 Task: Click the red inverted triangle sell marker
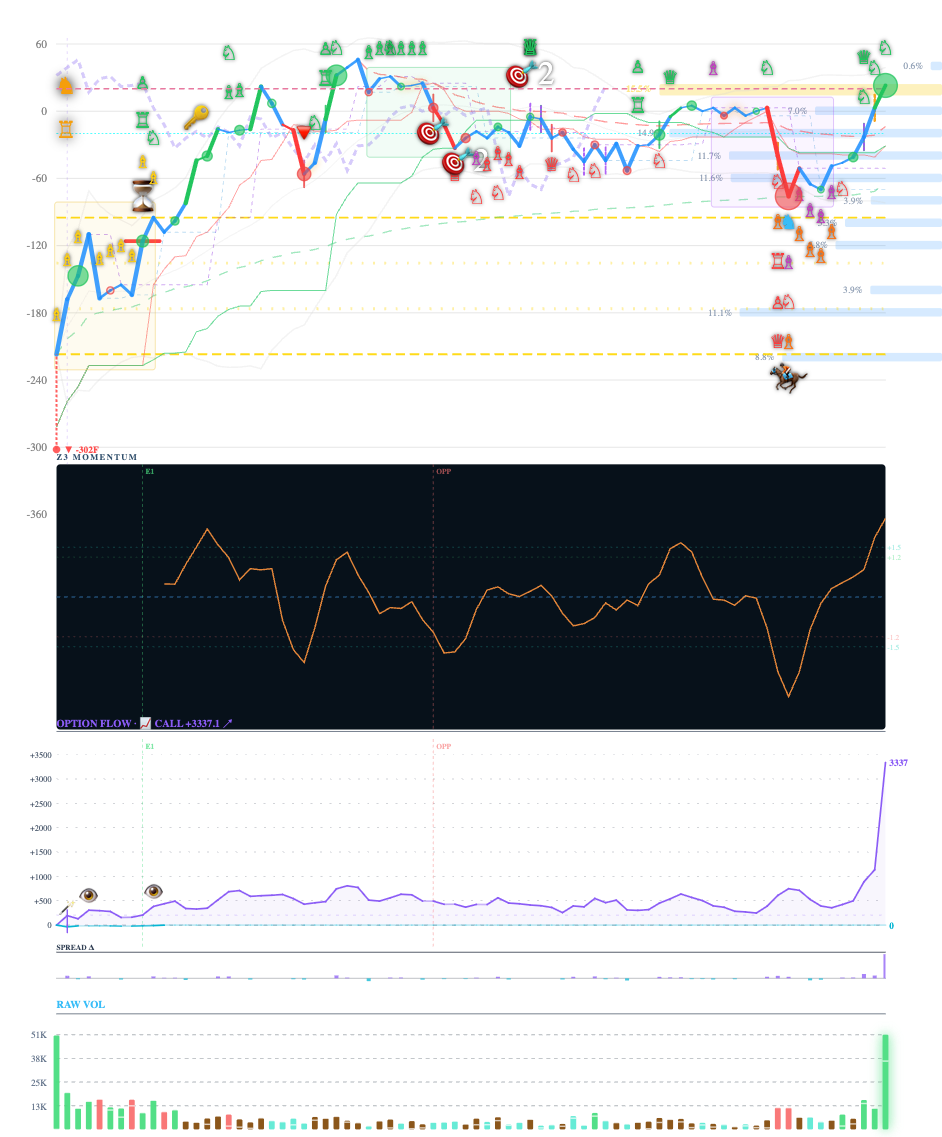(303, 130)
